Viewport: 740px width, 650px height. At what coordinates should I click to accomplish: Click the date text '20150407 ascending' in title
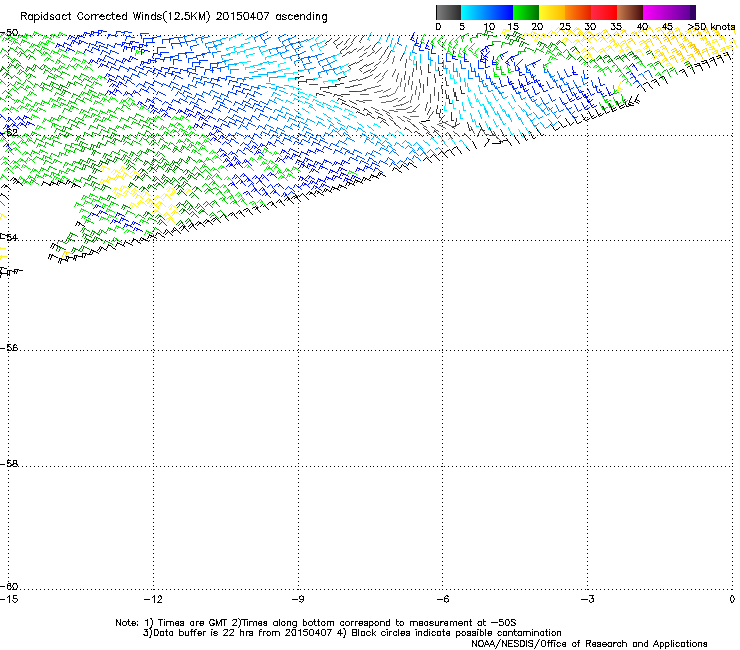[271, 17]
